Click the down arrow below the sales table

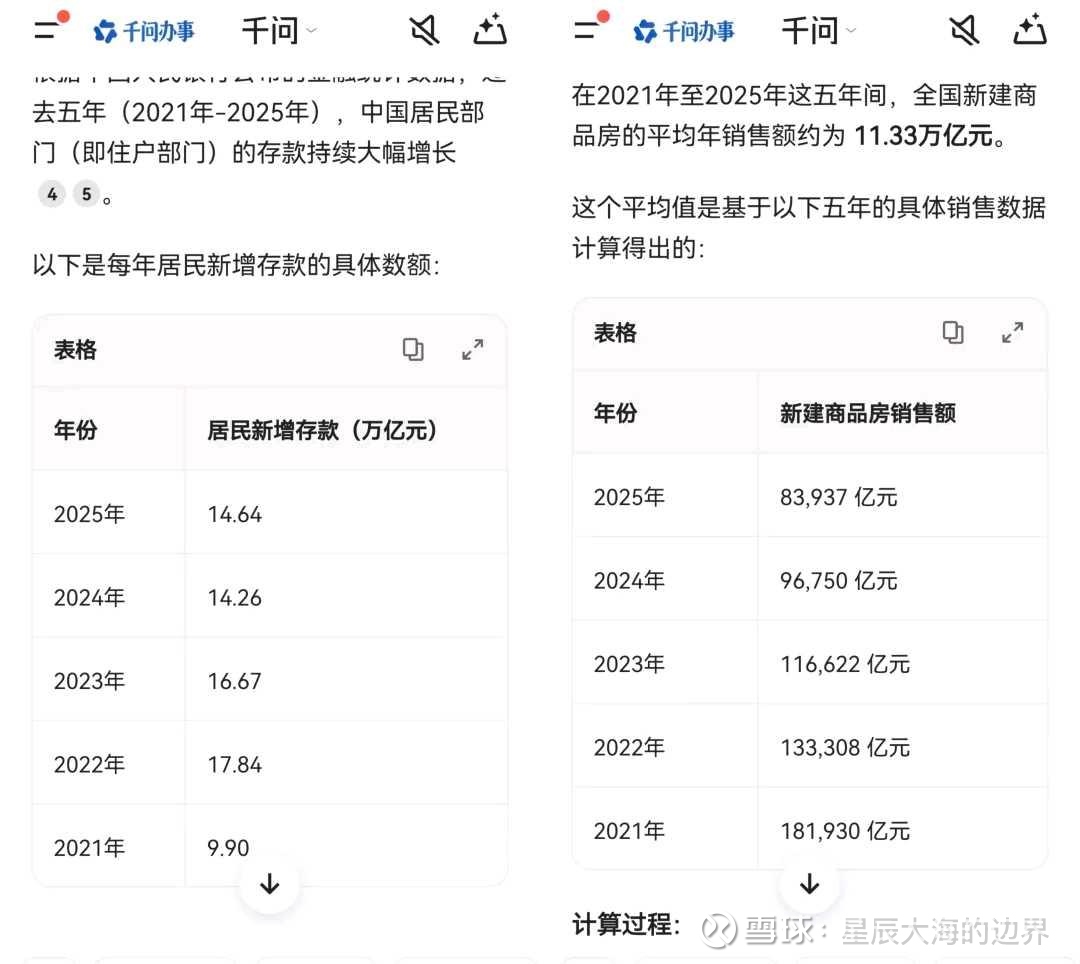[808, 884]
